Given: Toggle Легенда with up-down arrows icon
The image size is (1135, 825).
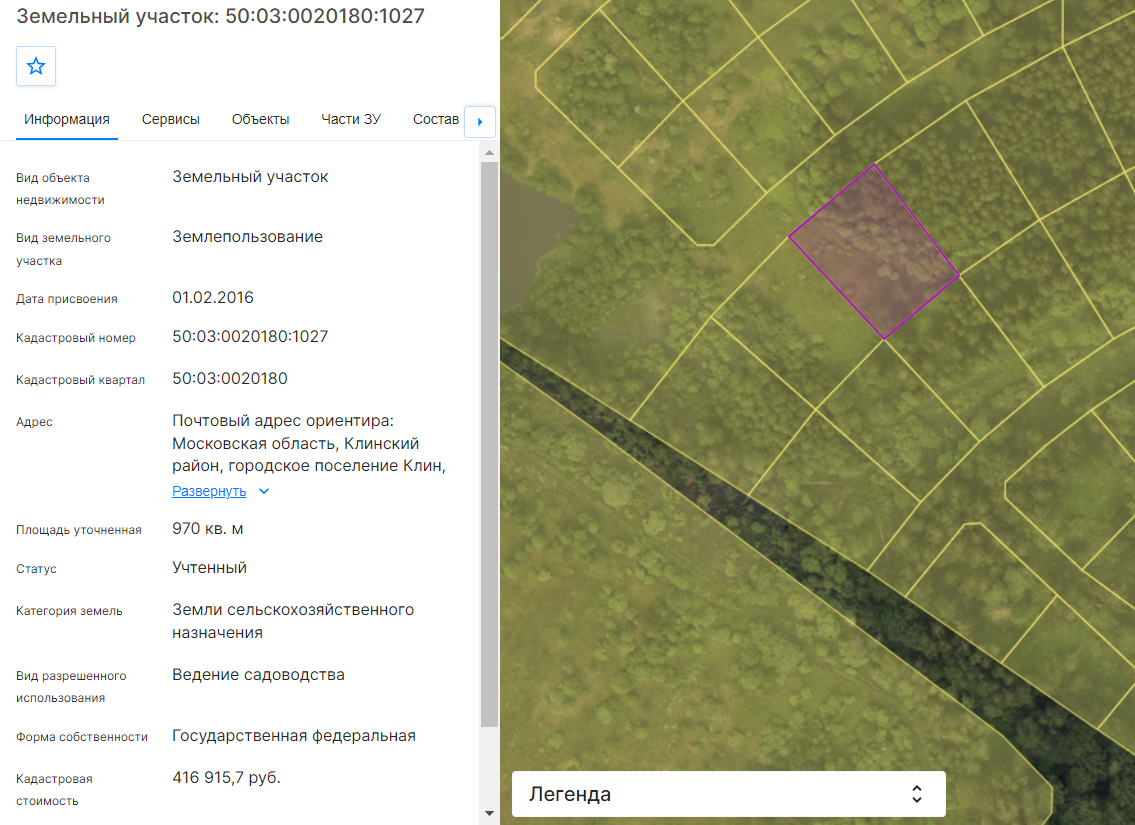Looking at the screenshot, I should tap(916, 794).
